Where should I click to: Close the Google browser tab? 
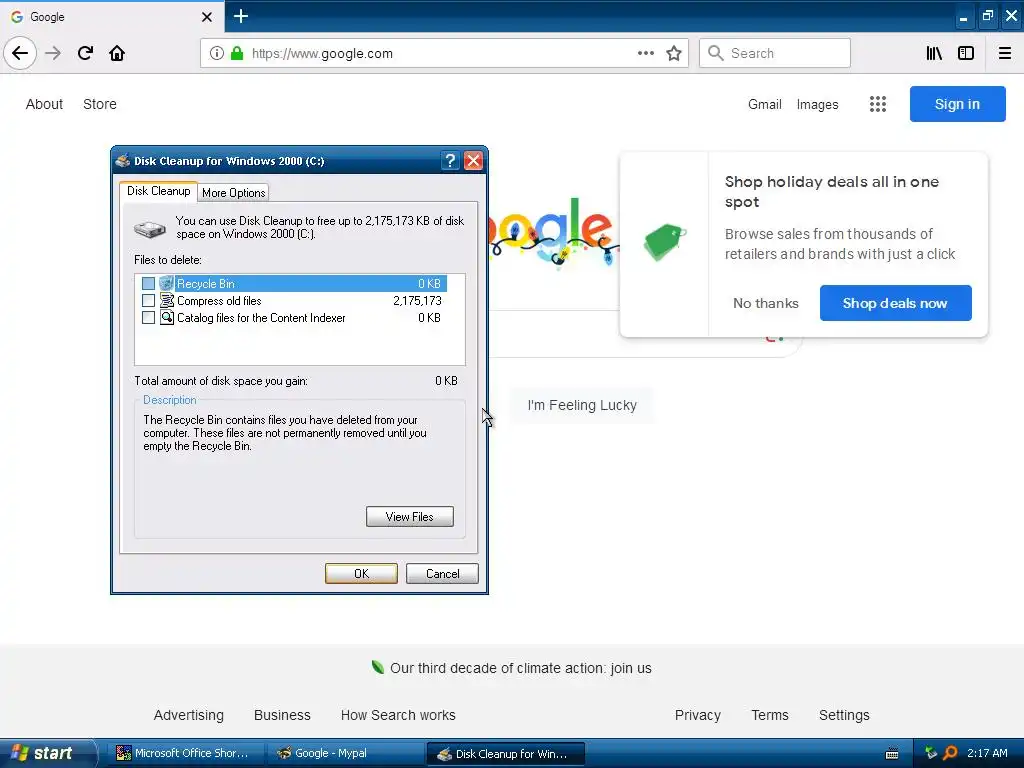coord(206,17)
